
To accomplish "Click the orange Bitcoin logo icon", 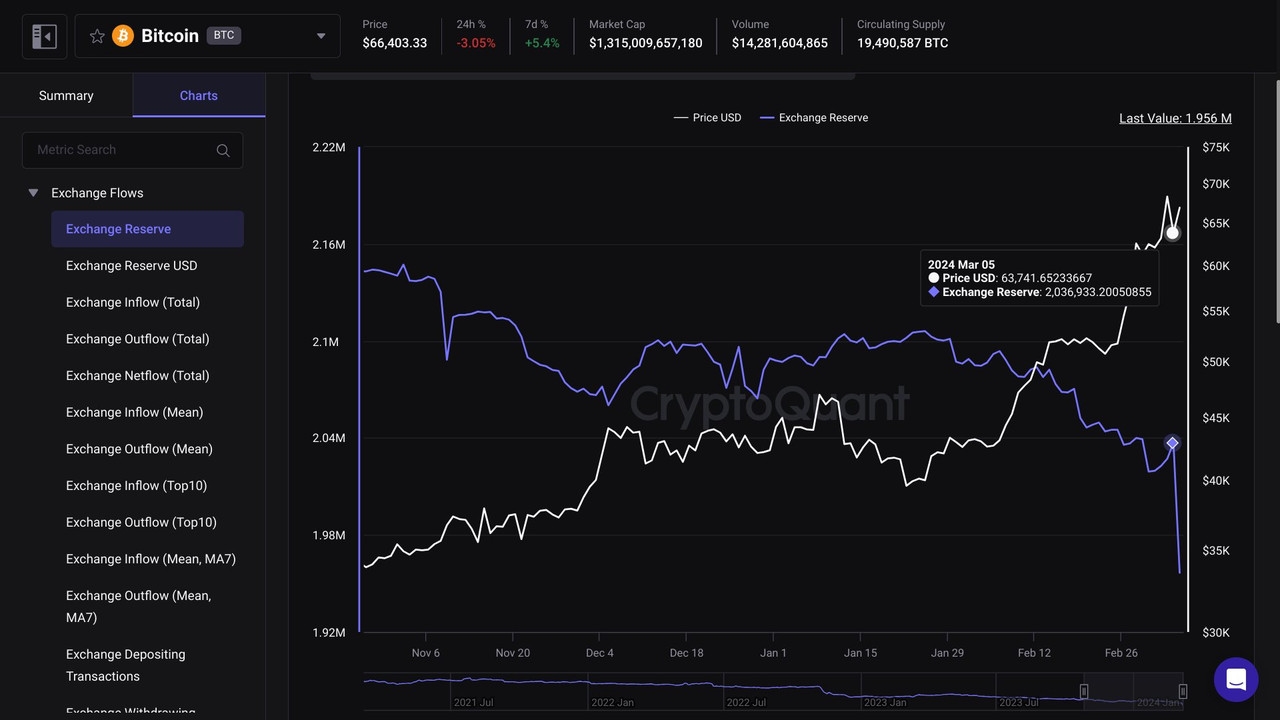I will (123, 36).
